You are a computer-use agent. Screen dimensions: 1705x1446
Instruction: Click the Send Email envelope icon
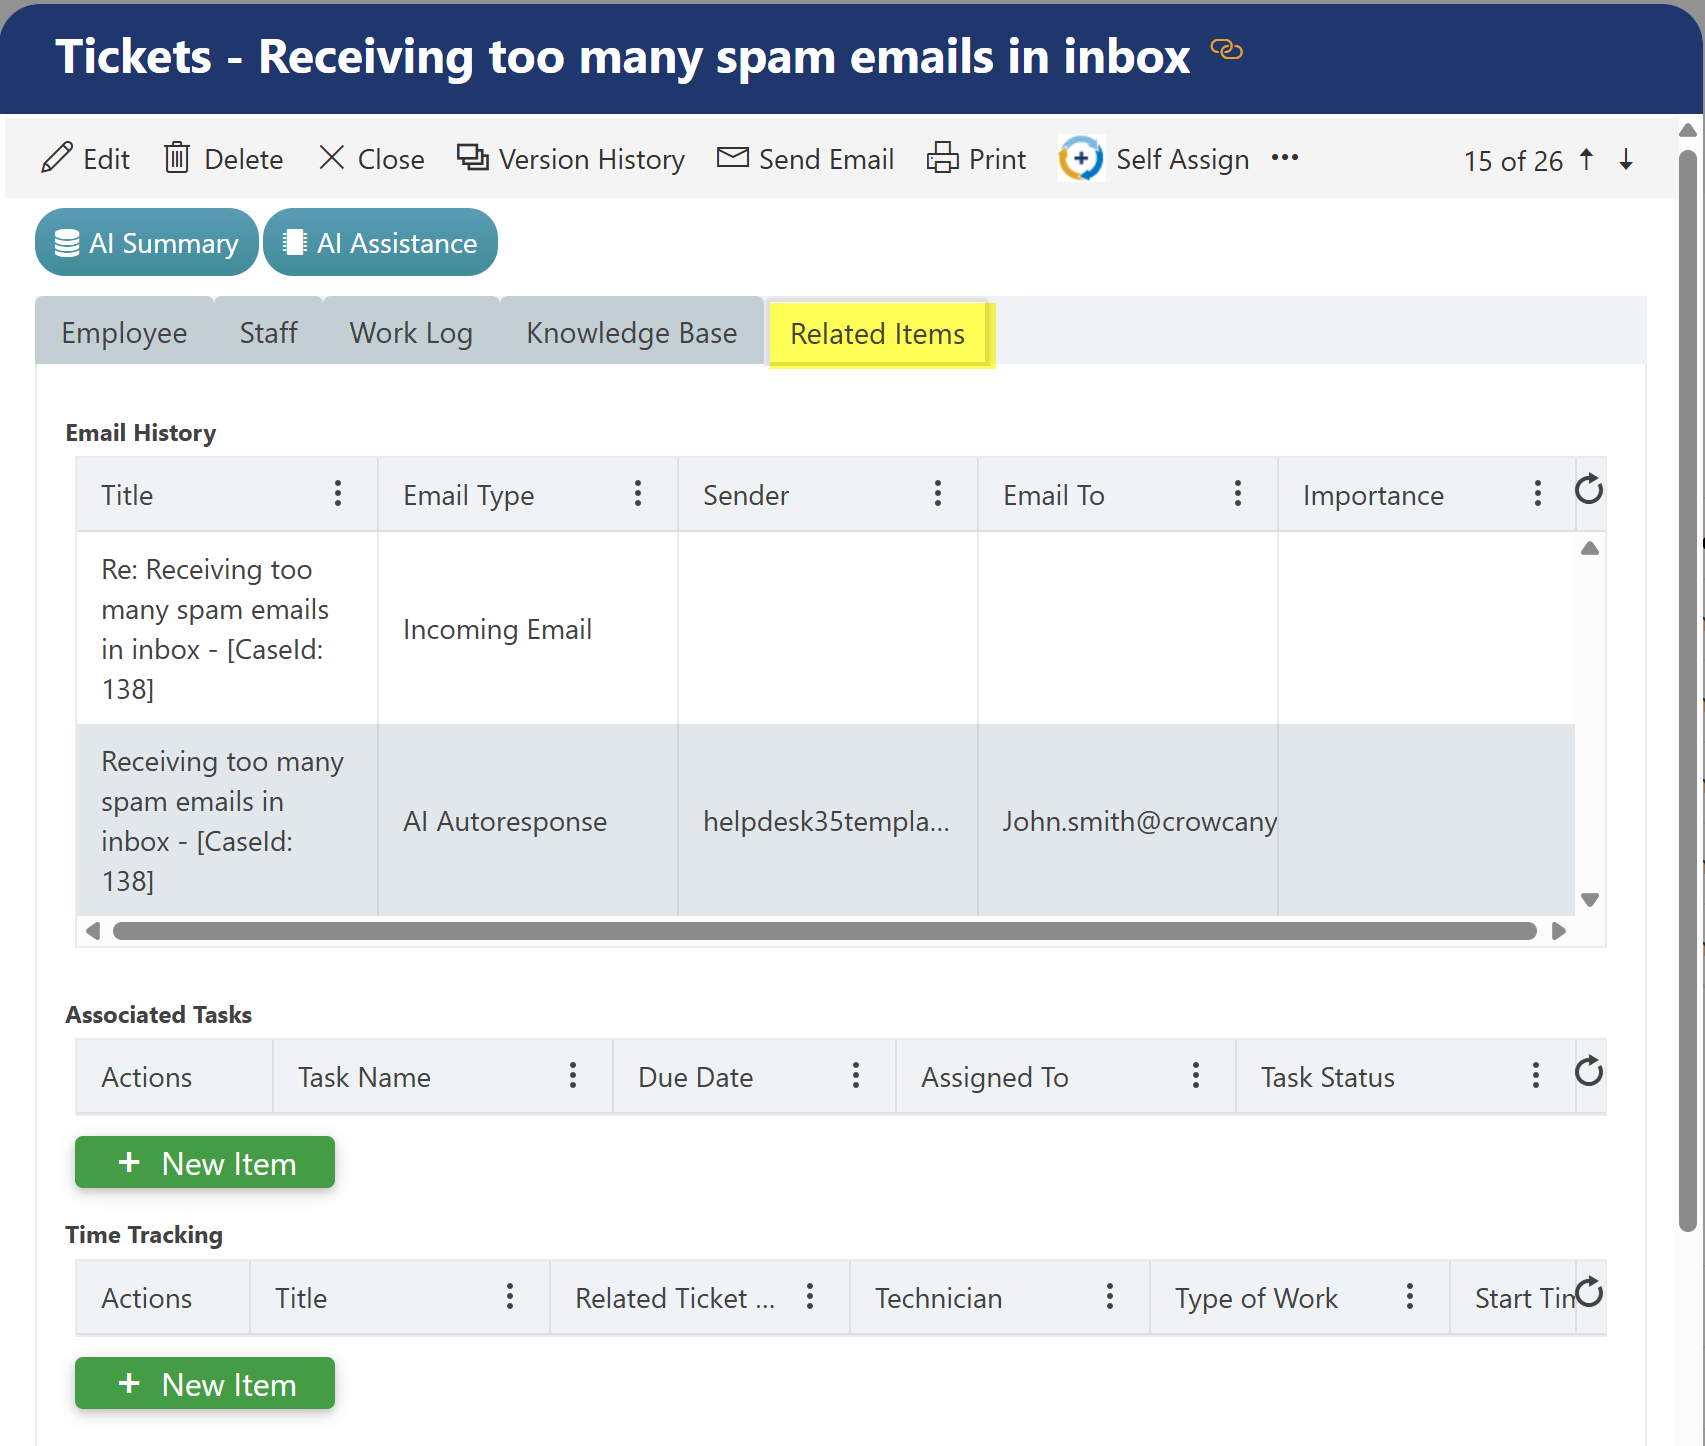tap(732, 158)
